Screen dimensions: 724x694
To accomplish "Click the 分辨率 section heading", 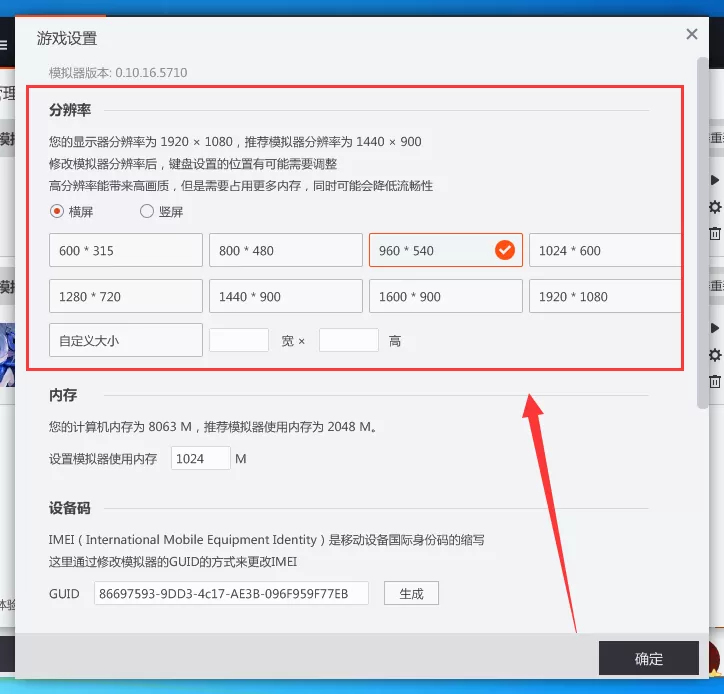I will click(x=70, y=110).
